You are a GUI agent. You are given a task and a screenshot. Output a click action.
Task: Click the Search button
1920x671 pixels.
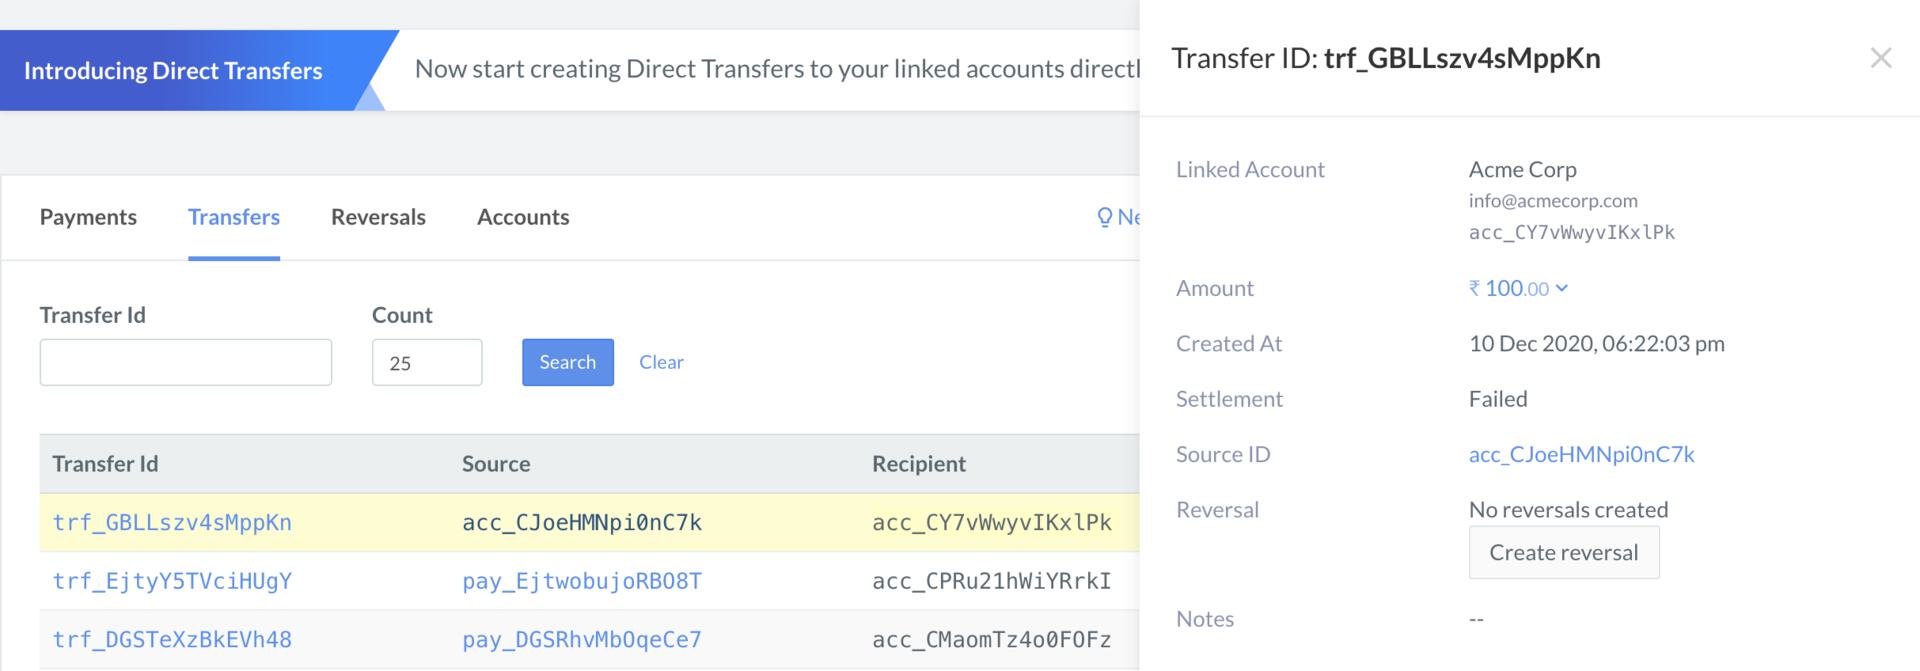click(568, 362)
